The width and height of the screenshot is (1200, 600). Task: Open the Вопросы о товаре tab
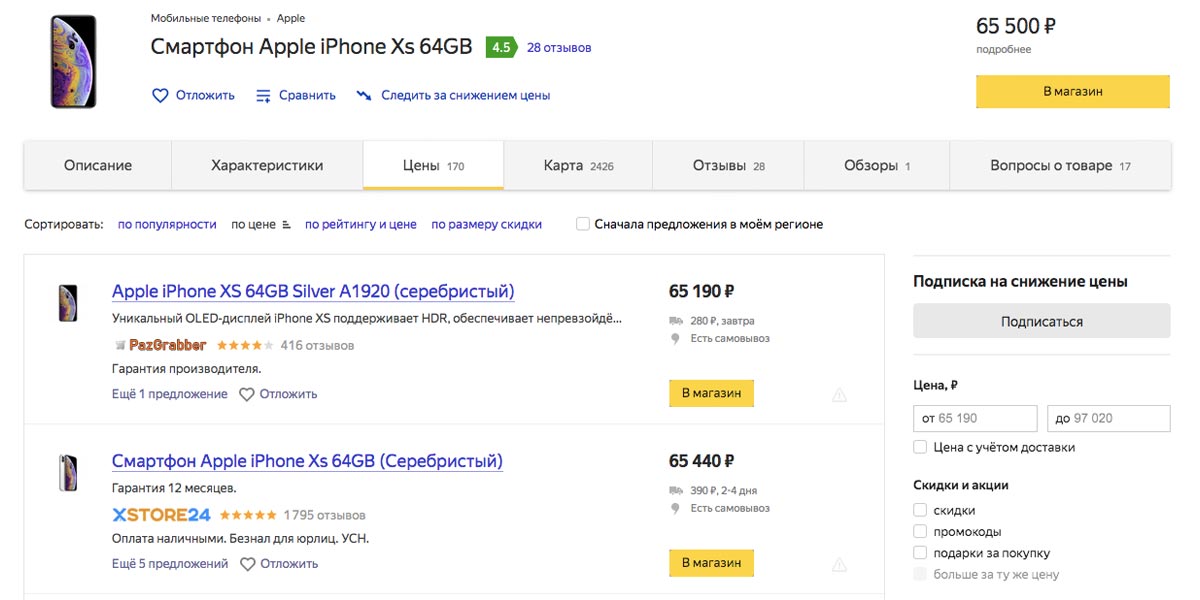pos(1060,165)
